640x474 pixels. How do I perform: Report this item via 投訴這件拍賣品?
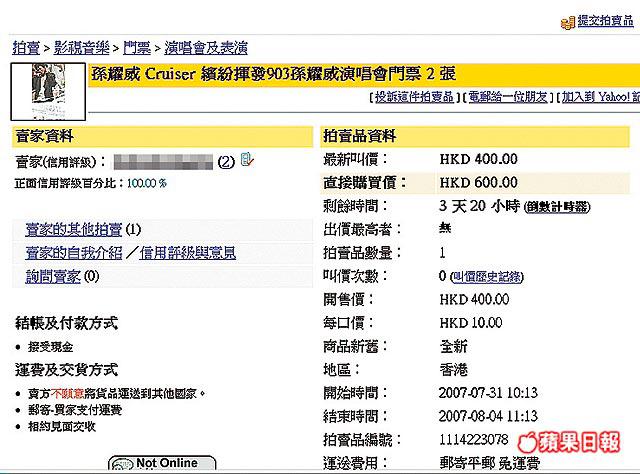[414, 97]
